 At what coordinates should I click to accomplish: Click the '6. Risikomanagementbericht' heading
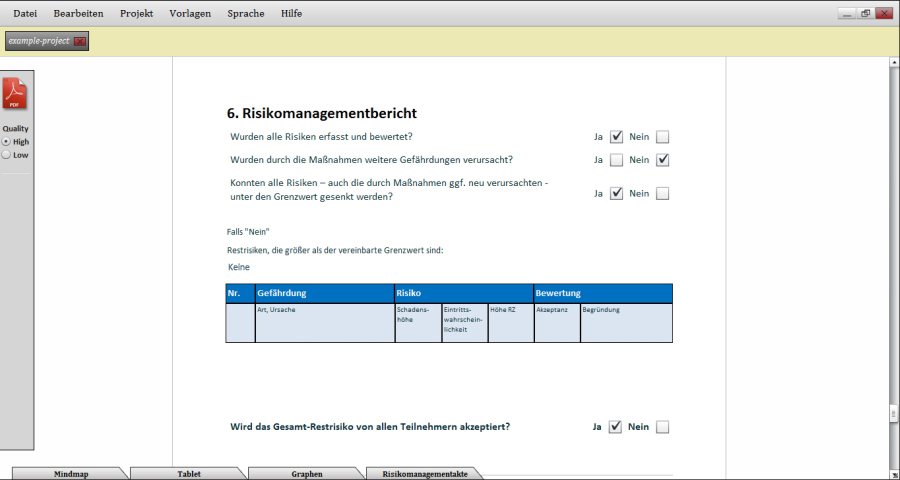[322, 113]
